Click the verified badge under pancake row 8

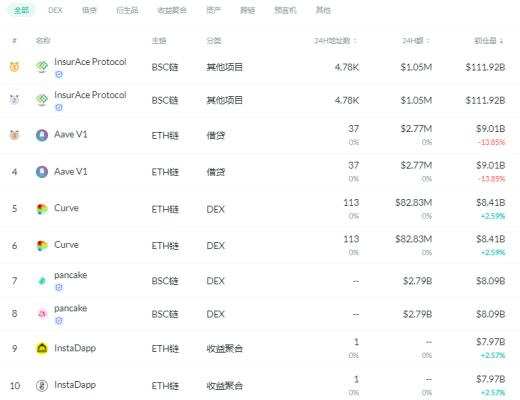coord(59,320)
